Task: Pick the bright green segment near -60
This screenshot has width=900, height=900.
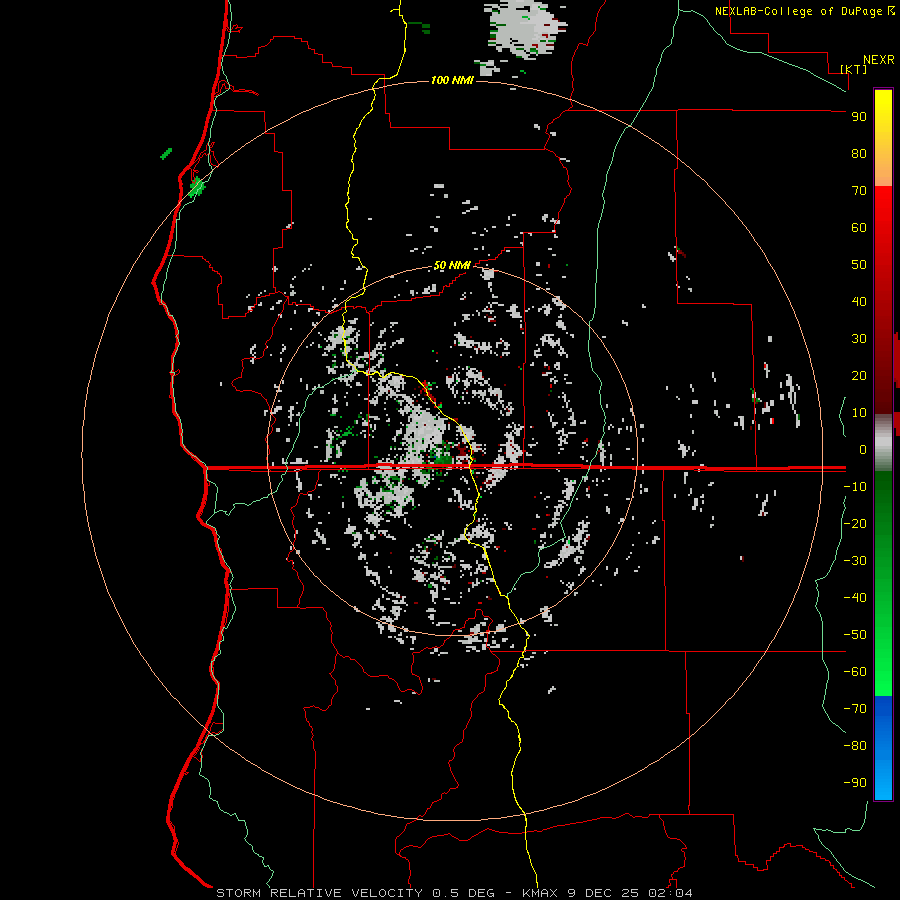Action: (883, 672)
